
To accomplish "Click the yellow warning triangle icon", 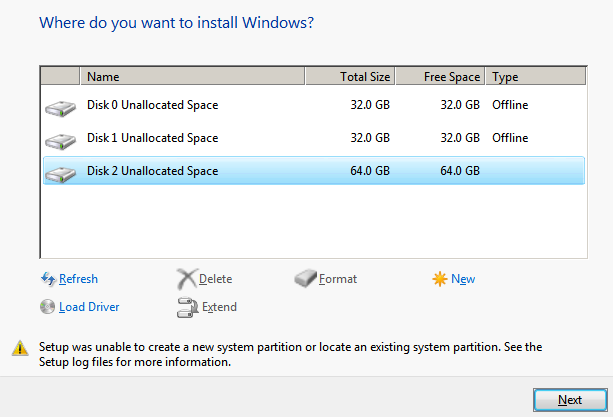I will point(20,348).
